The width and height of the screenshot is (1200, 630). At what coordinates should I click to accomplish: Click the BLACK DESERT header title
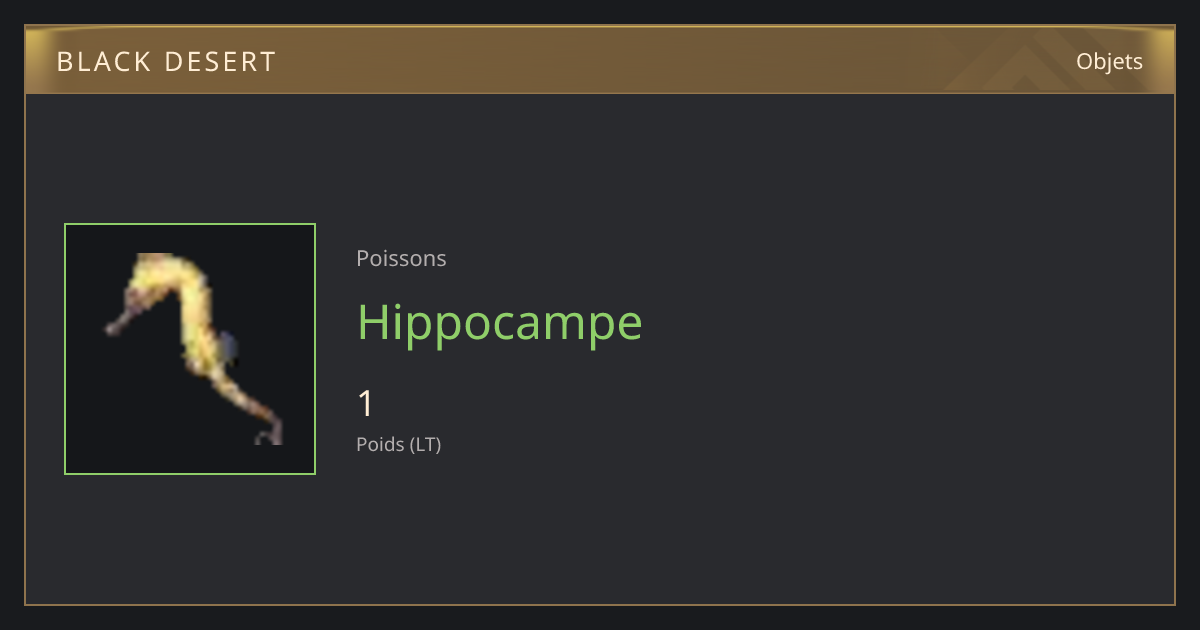(x=166, y=62)
